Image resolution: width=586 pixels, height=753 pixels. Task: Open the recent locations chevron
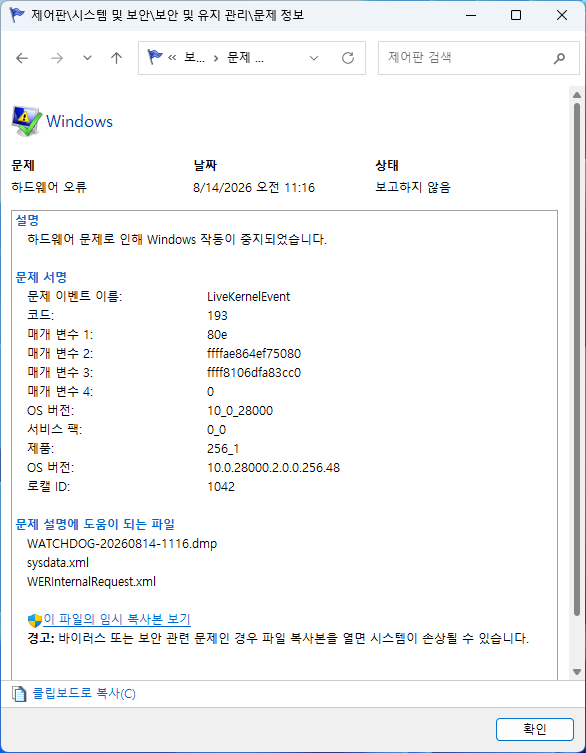[87, 58]
